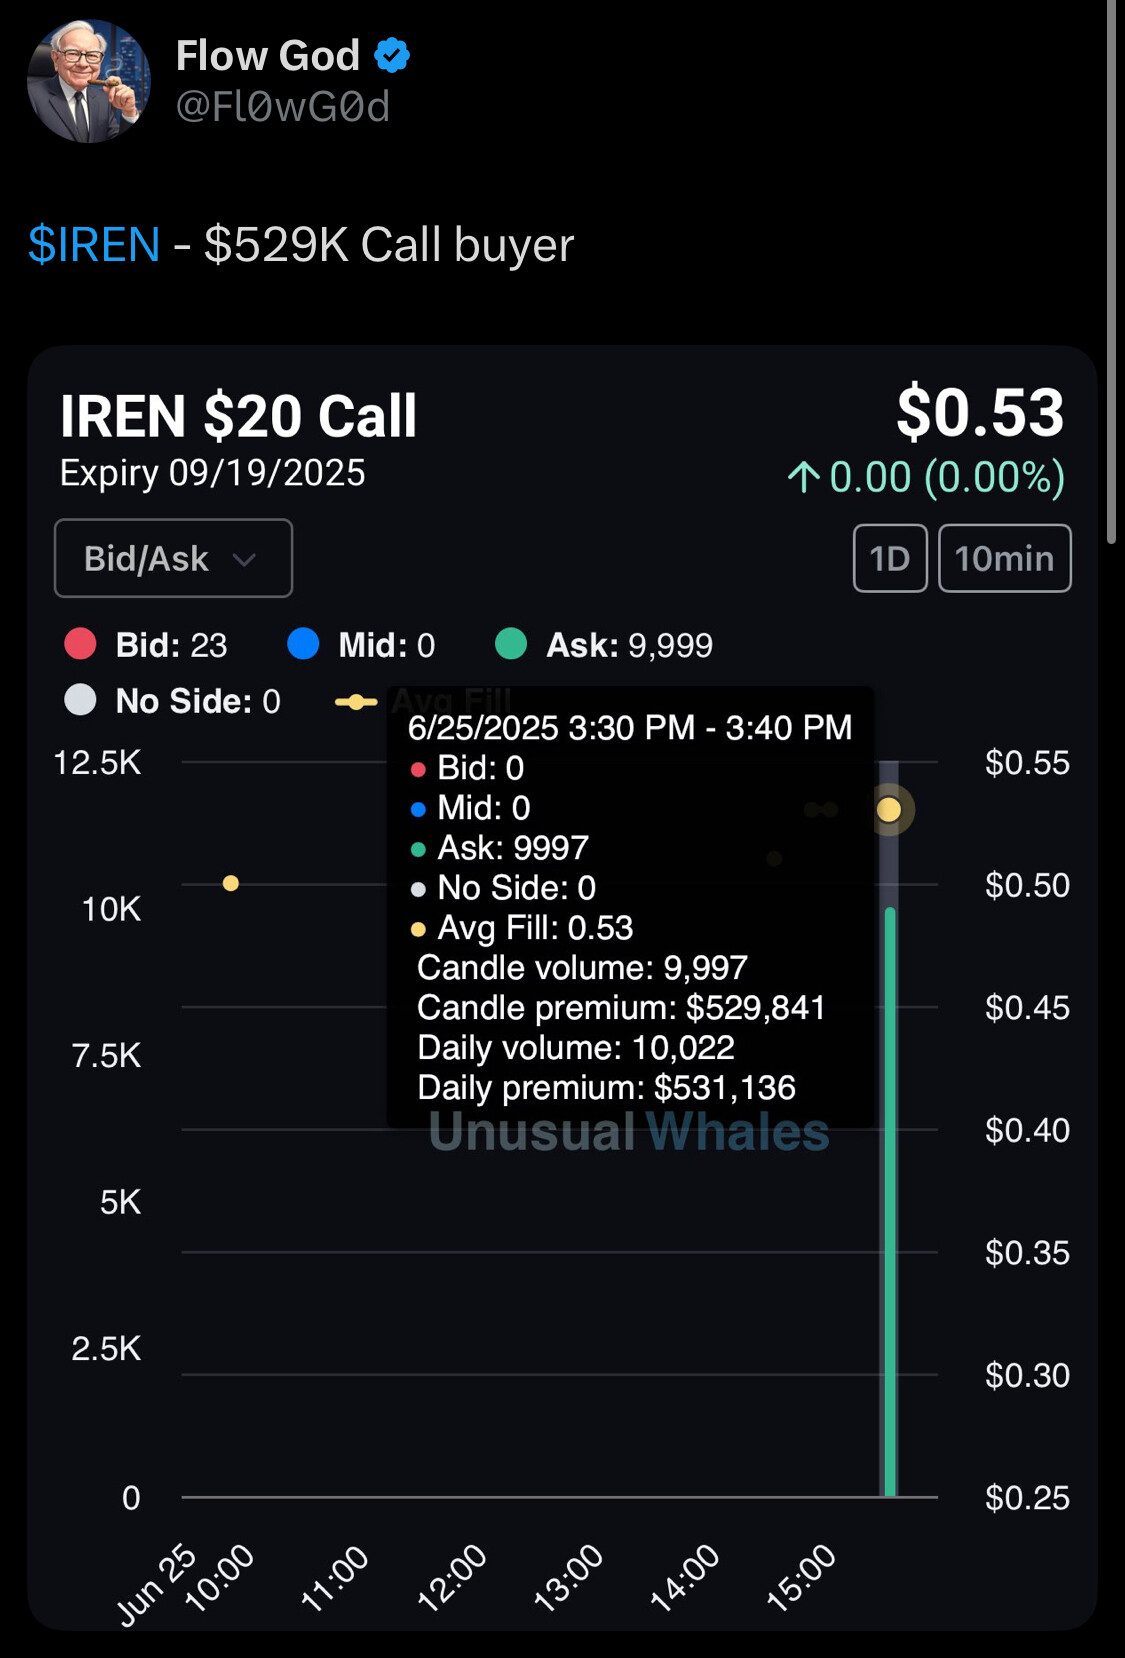The image size is (1125, 1658).
Task: Click the page scrollbar on the right edge
Action: point(1111,270)
